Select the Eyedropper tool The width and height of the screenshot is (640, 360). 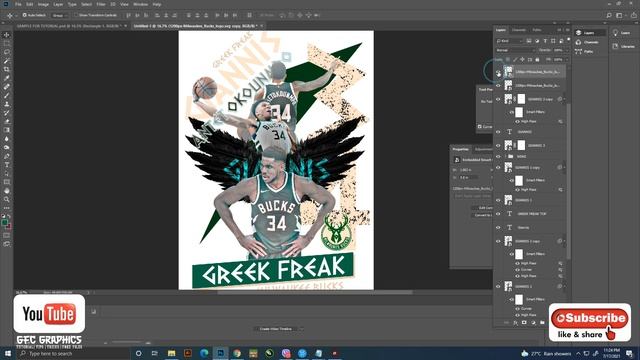tap(7, 78)
